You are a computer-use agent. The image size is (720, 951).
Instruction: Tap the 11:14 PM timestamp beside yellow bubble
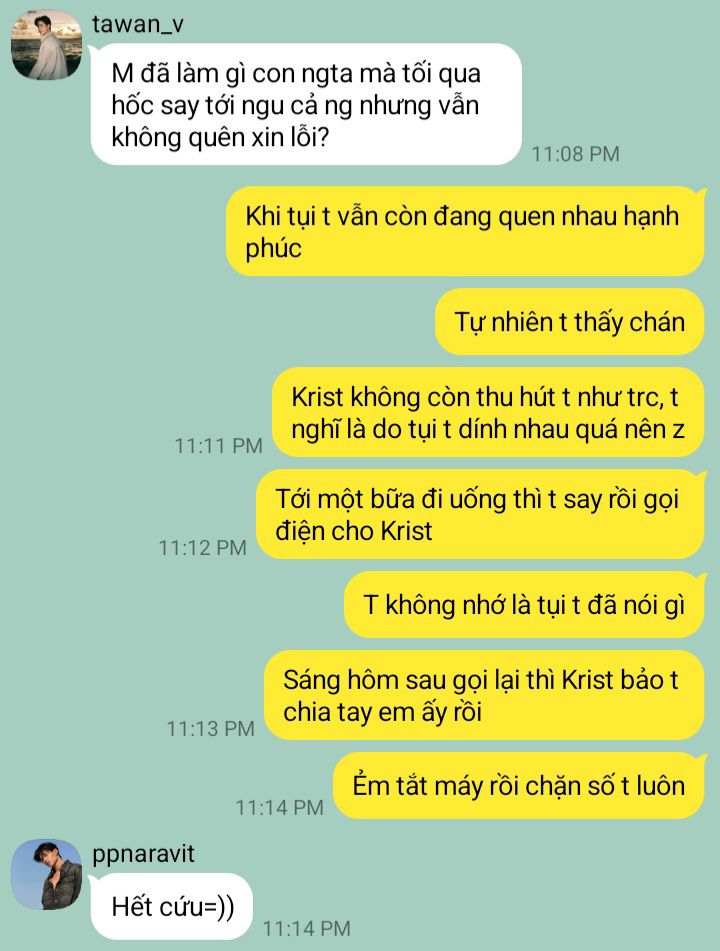280,807
